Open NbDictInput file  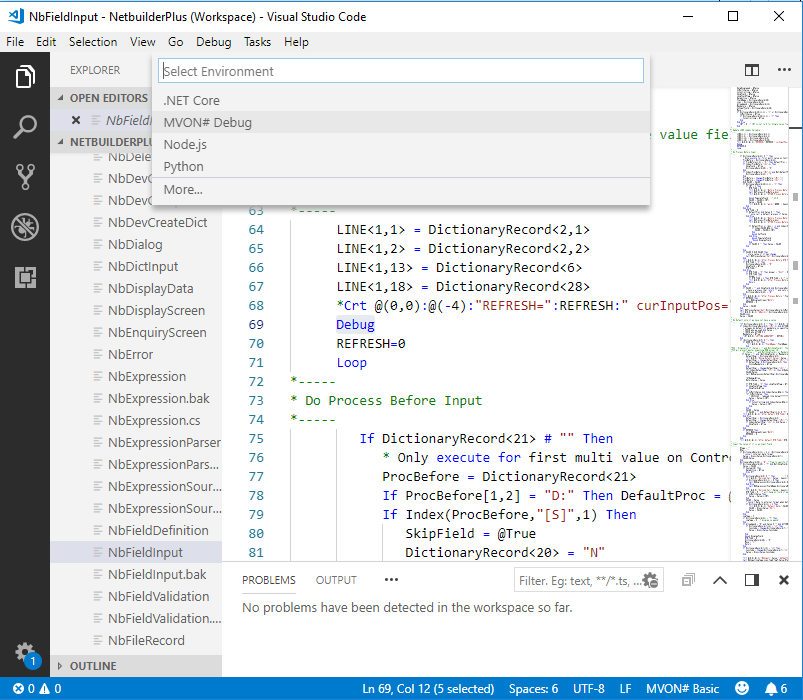pyautogui.click(x=136, y=266)
